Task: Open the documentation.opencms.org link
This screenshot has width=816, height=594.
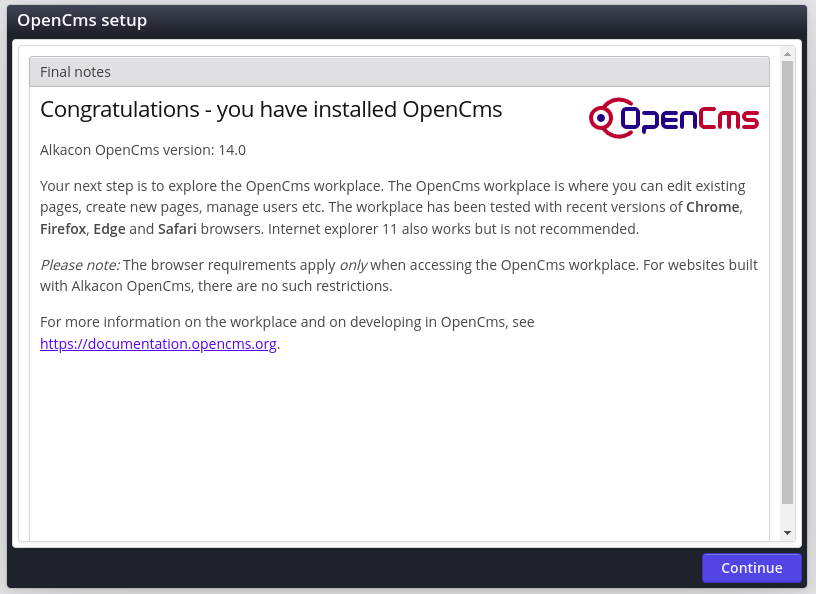Action: (158, 344)
